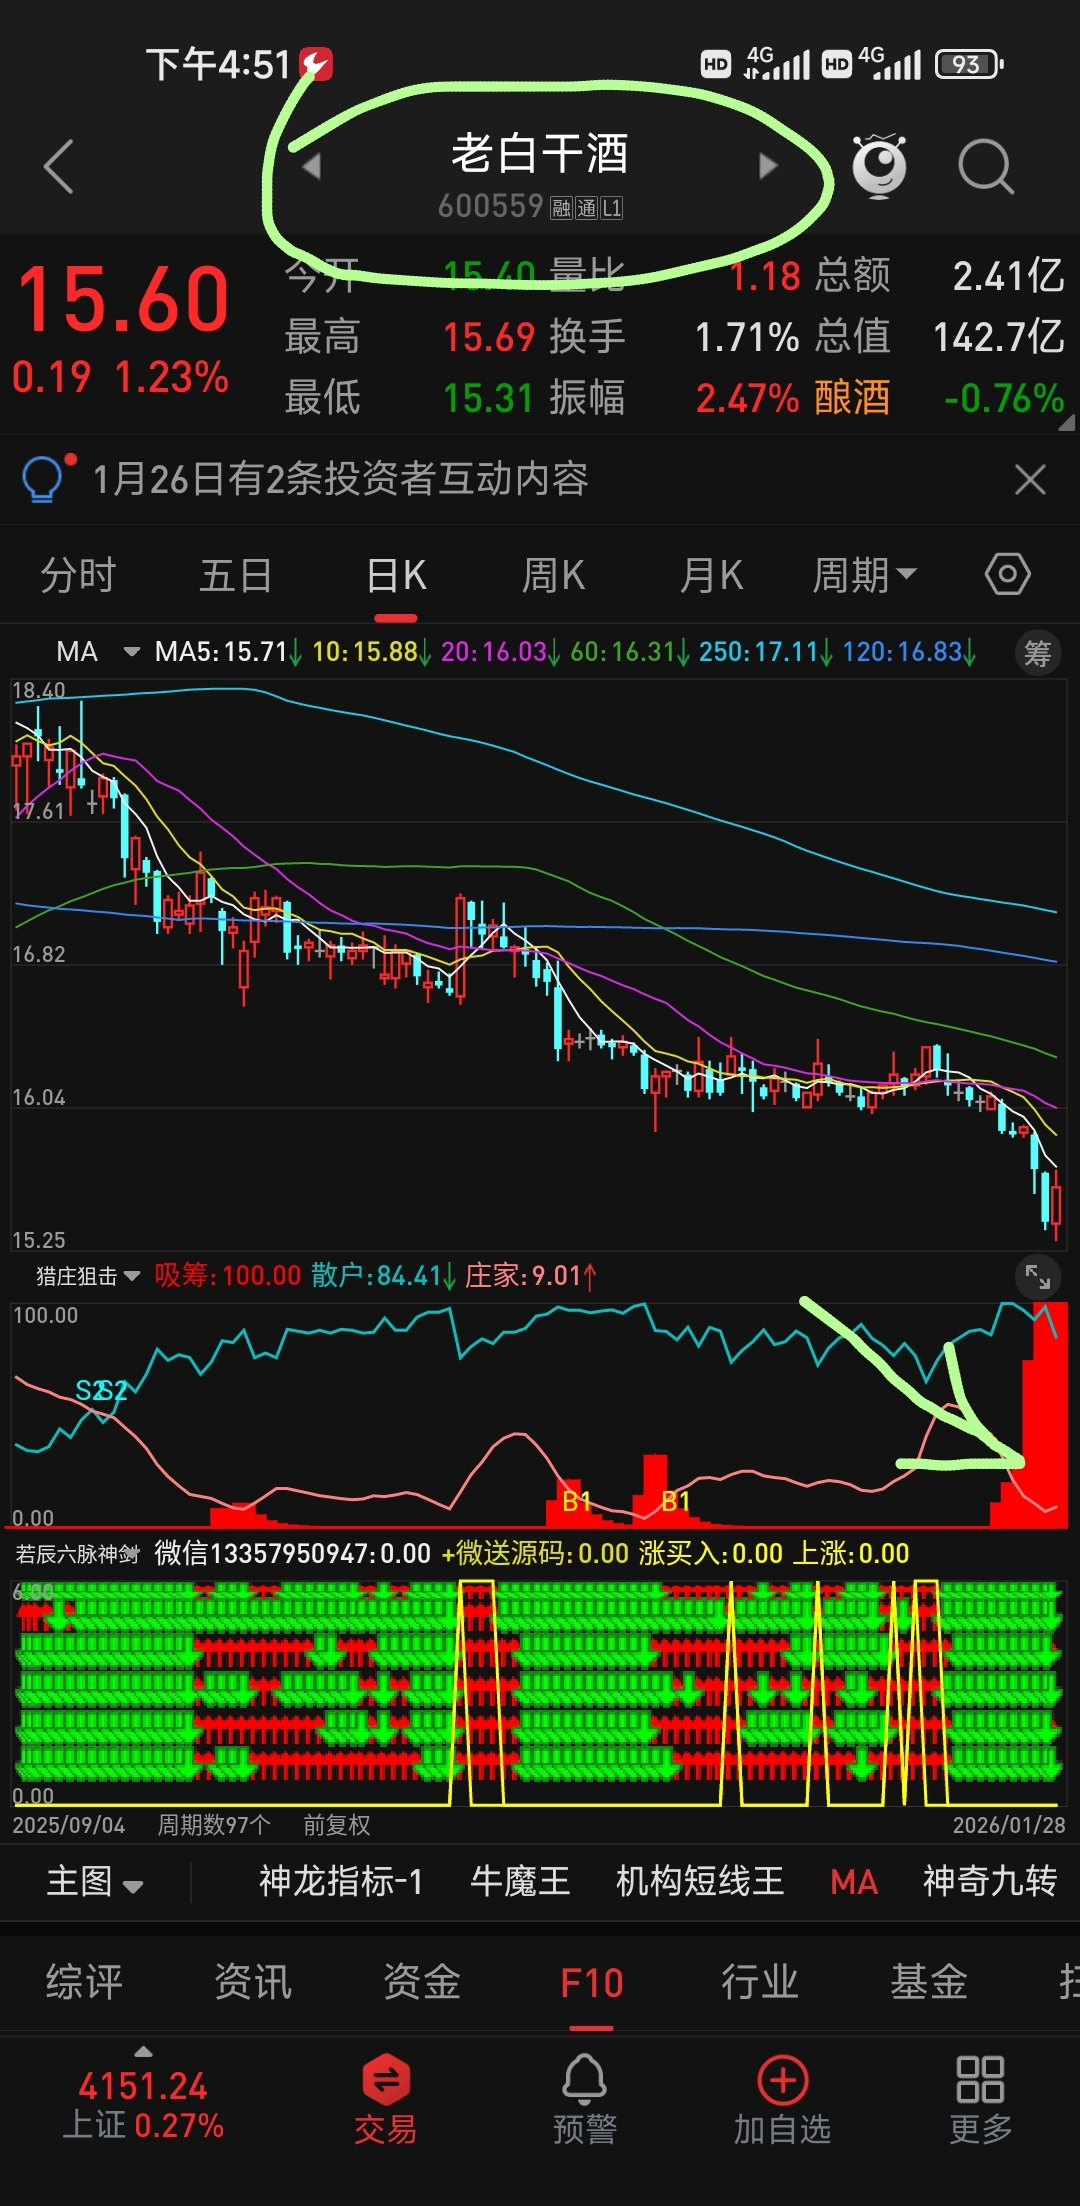Open the 1月26日 investor interaction message
Screen dimensions: 1080x2206
pos(340,479)
